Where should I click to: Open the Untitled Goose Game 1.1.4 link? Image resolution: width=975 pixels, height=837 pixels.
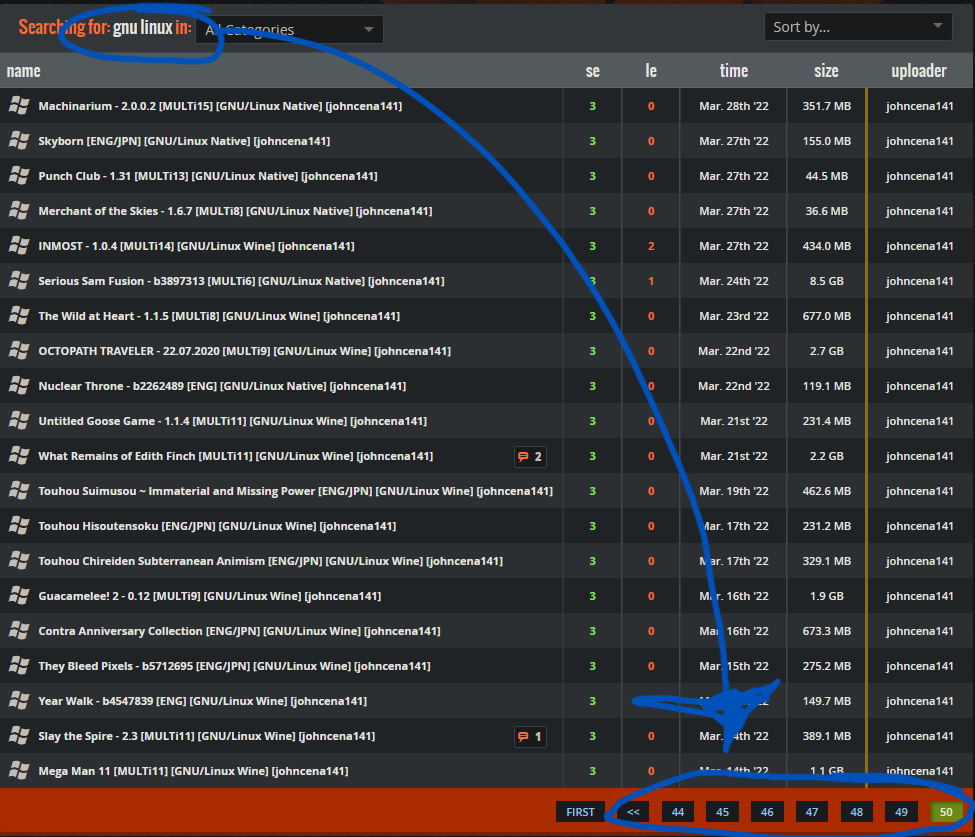233,421
